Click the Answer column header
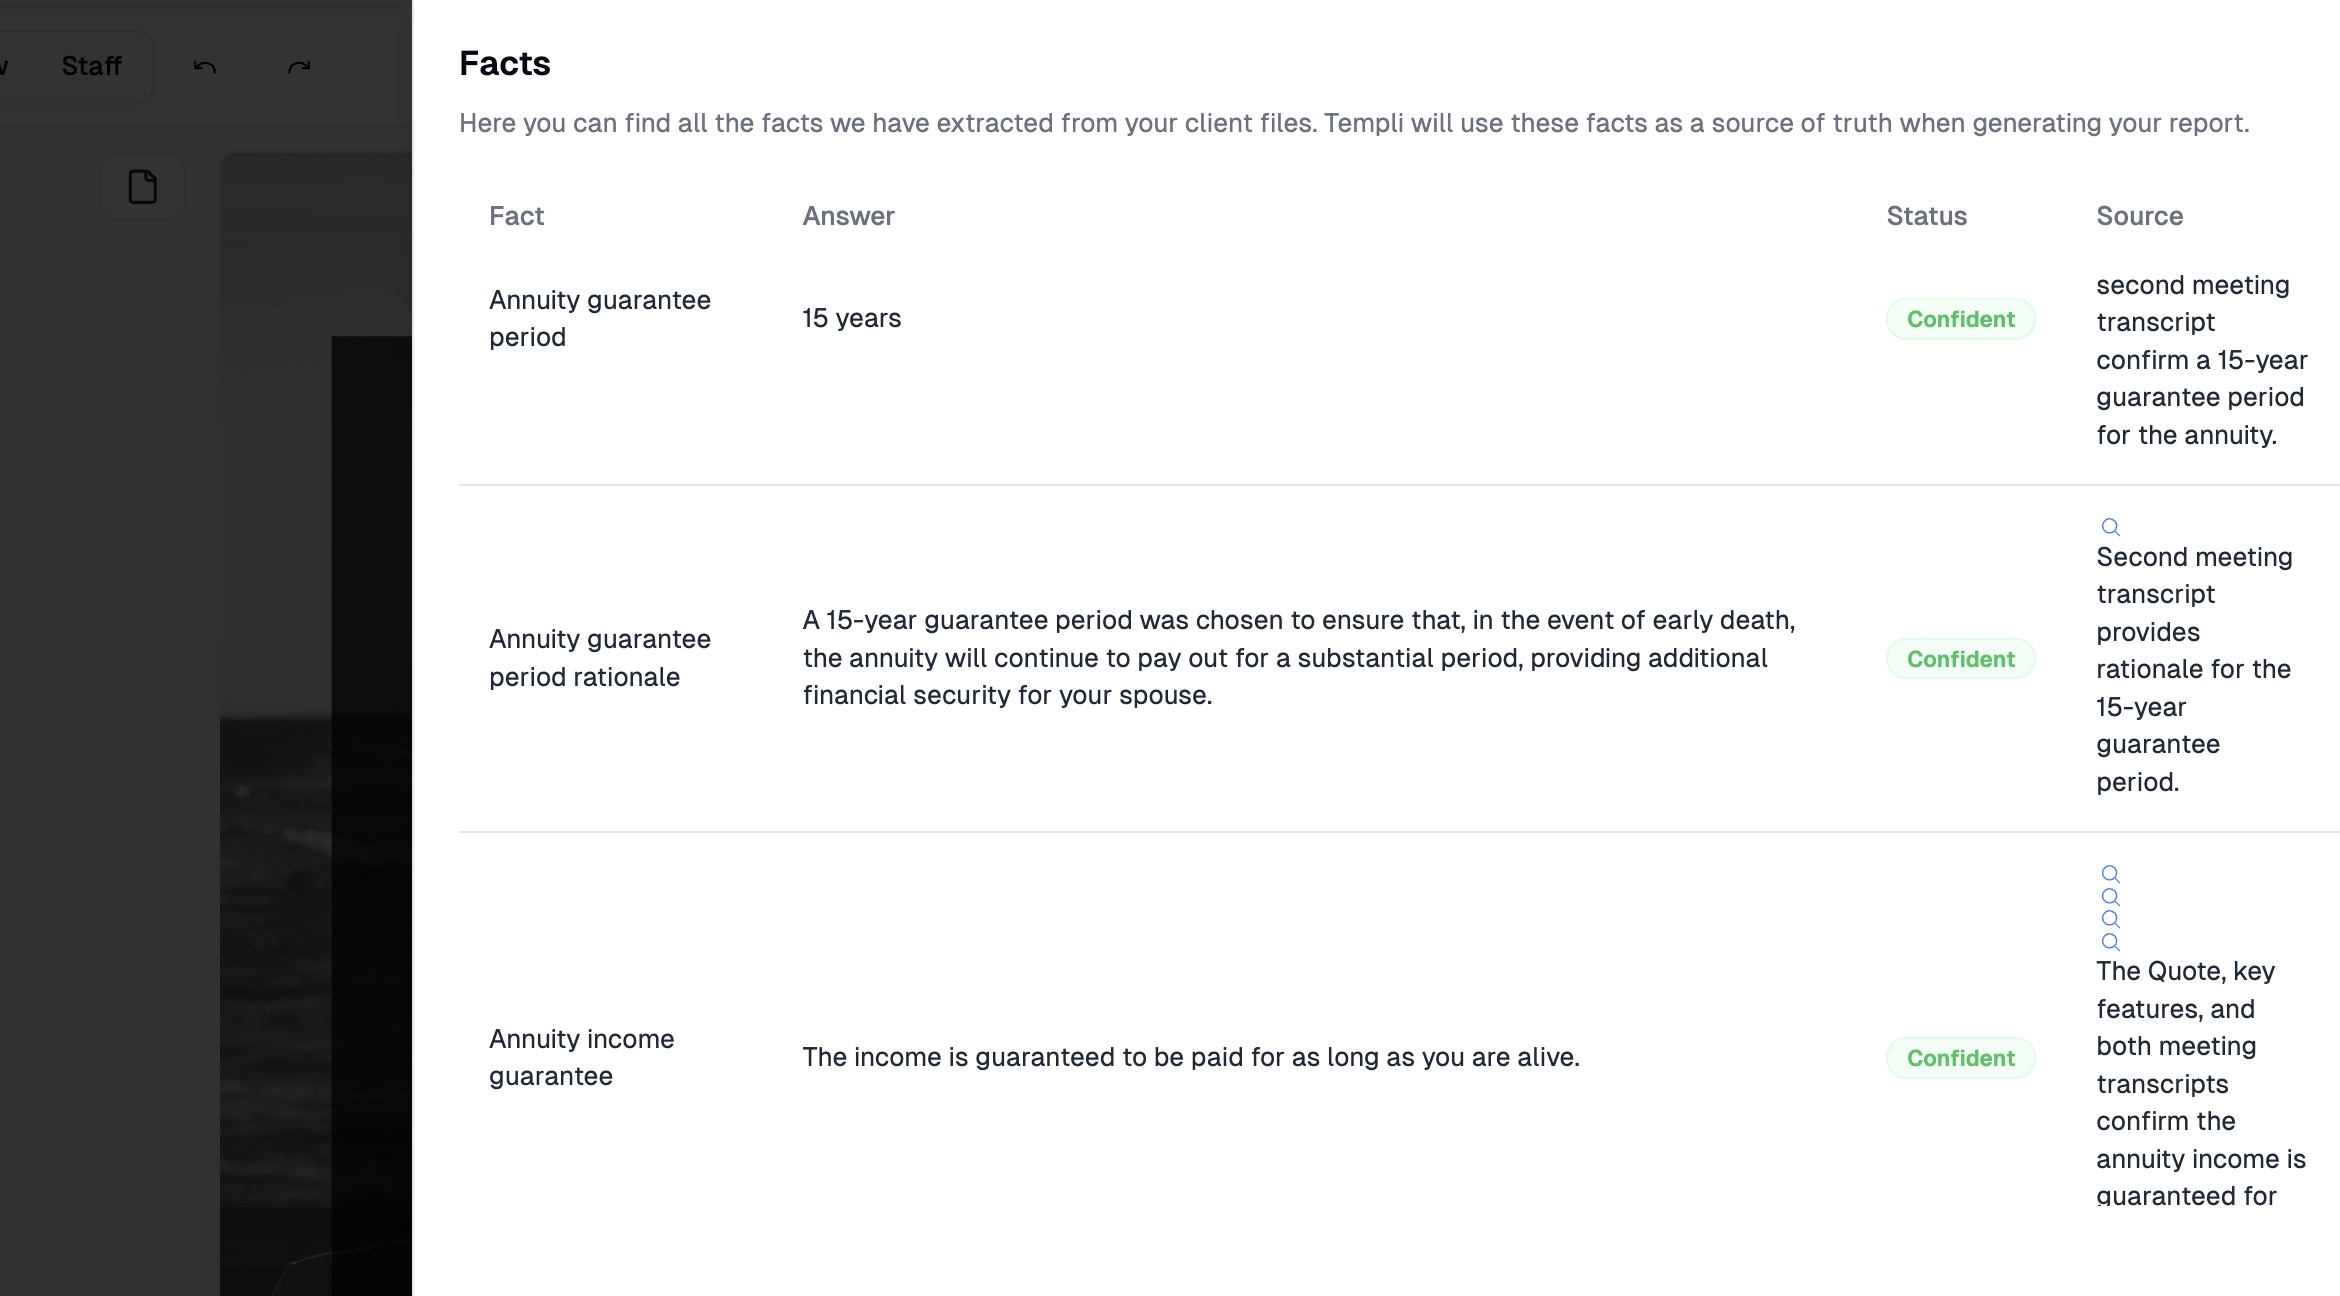Image resolution: width=2340 pixels, height=1296 pixels. [848, 216]
